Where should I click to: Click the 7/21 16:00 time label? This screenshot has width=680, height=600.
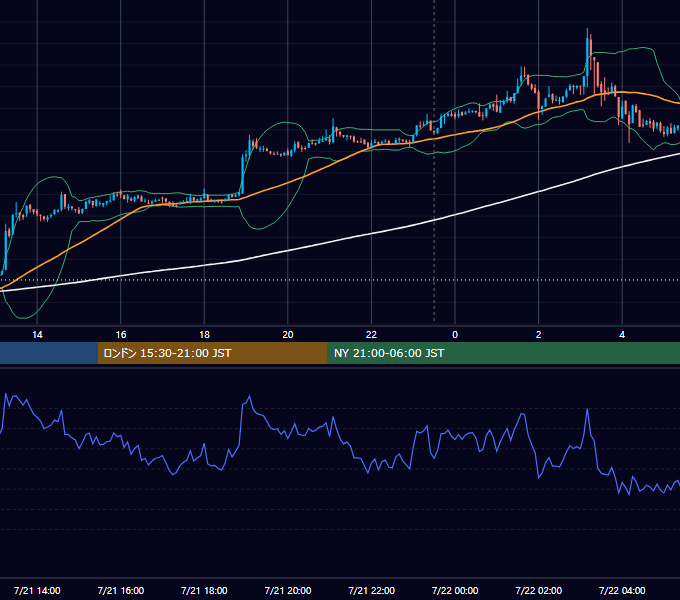coord(121,590)
